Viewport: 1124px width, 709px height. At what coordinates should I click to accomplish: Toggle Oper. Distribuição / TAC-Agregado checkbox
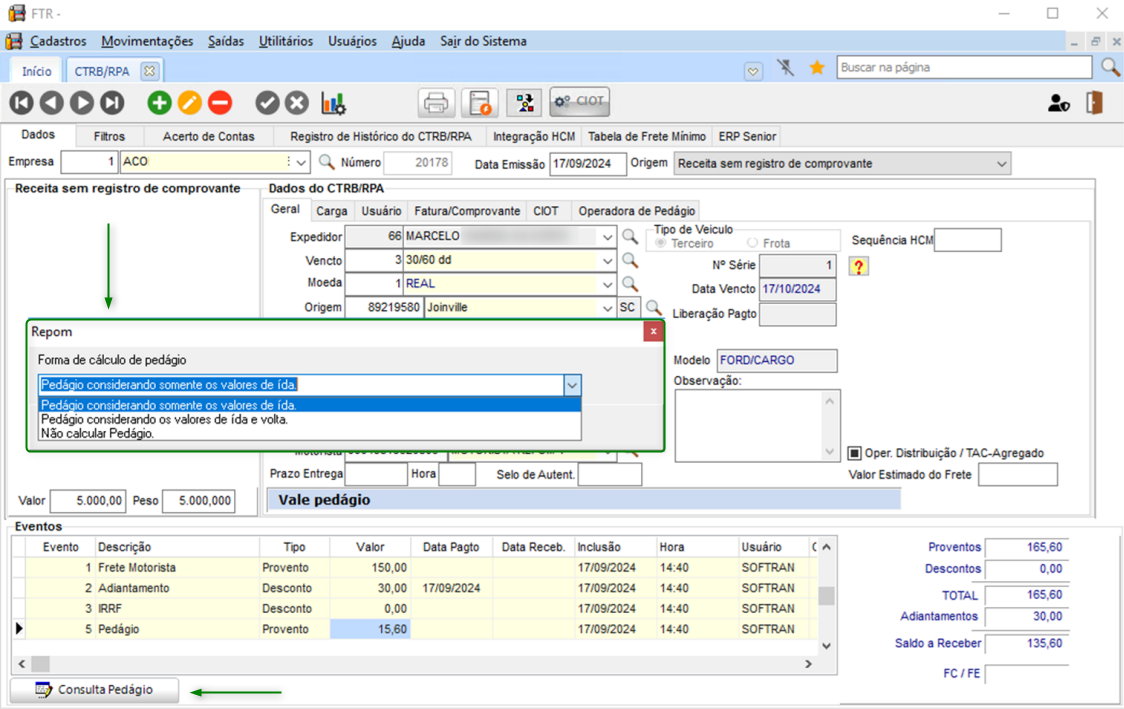[x=855, y=453]
